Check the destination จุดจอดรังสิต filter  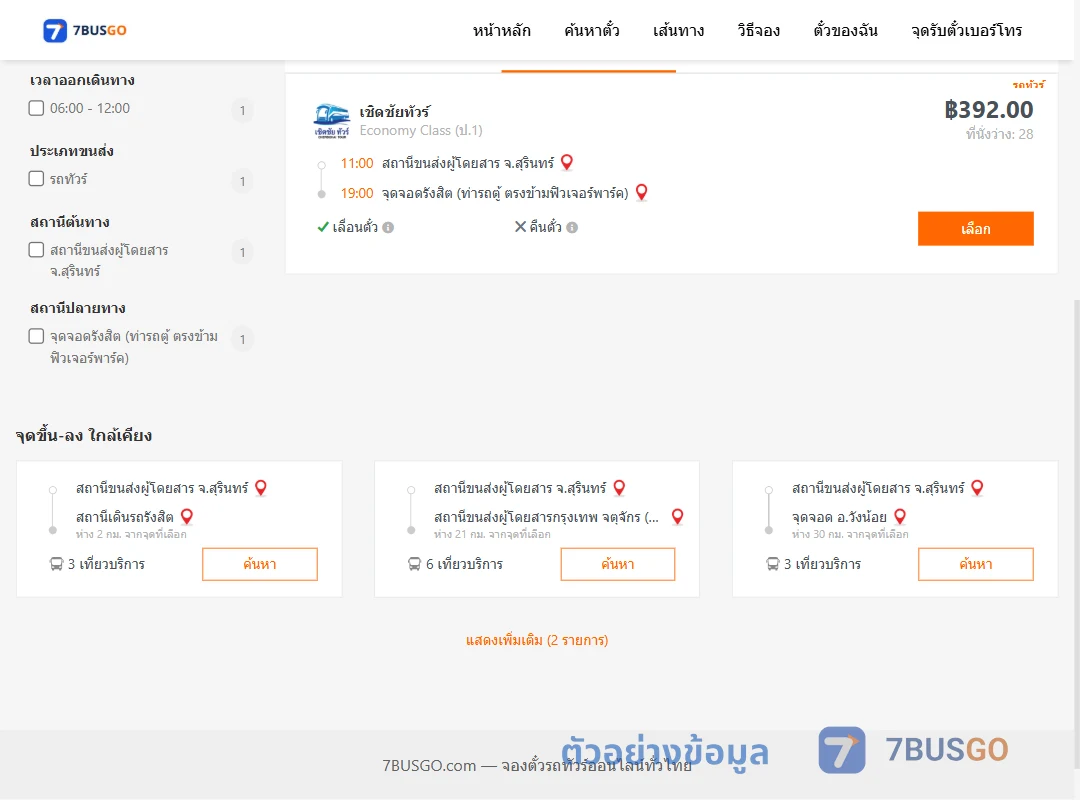[x=37, y=336]
